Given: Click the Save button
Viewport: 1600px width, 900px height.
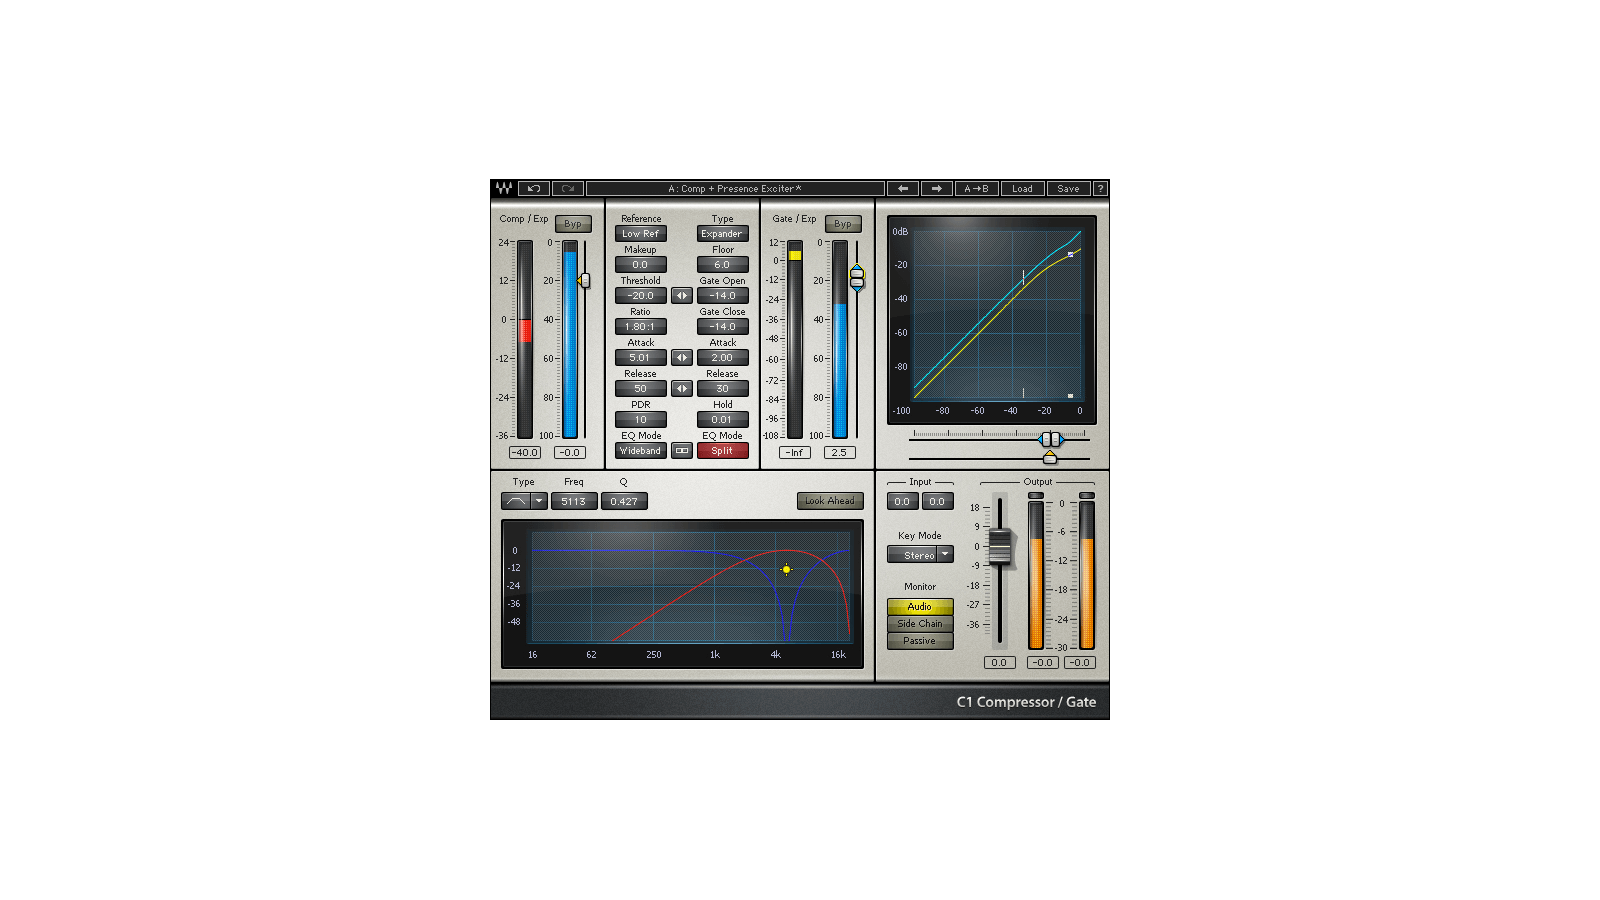Looking at the screenshot, I should pyautogui.click(x=1069, y=188).
